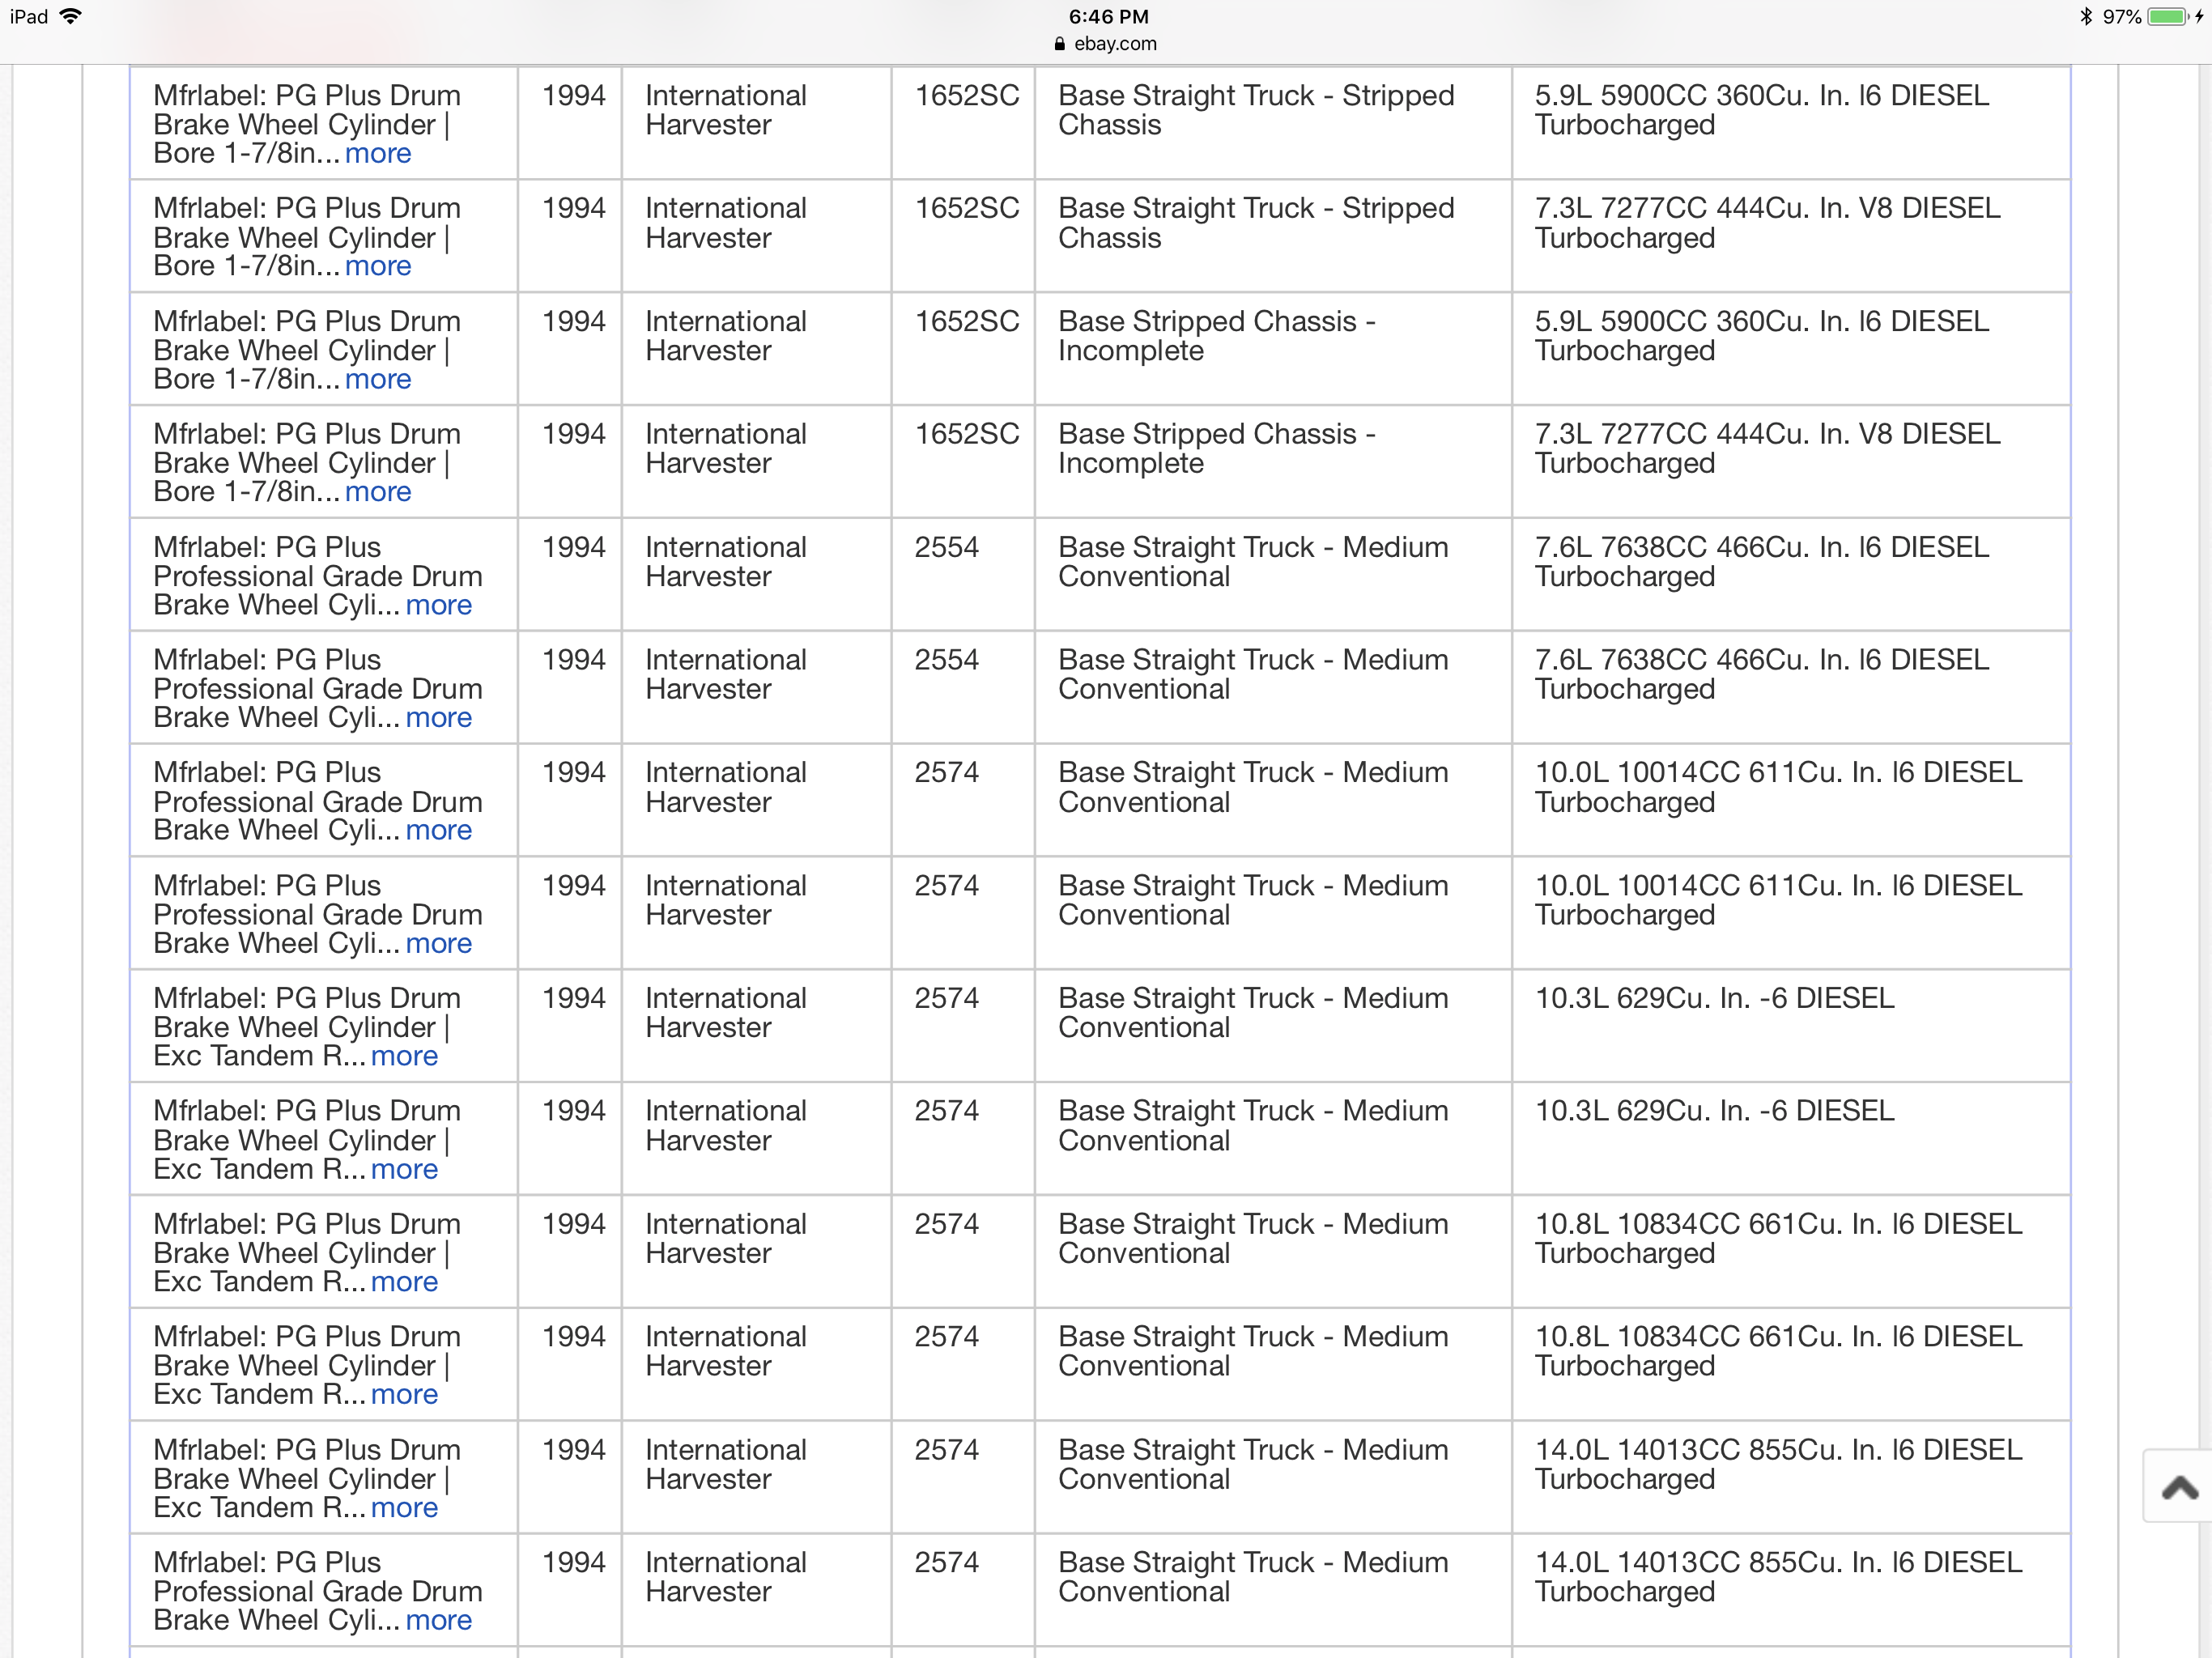Image resolution: width=2212 pixels, height=1658 pixels.
Task: Select '7.3L 7277CC' engine in Stripped Chassis Incomplete row
Action: pos(1768,449)
